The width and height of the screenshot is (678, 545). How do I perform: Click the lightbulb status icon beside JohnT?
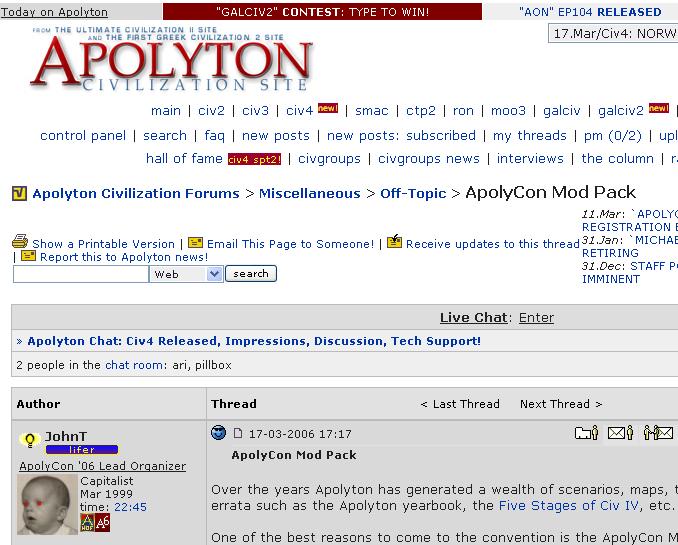29,439
